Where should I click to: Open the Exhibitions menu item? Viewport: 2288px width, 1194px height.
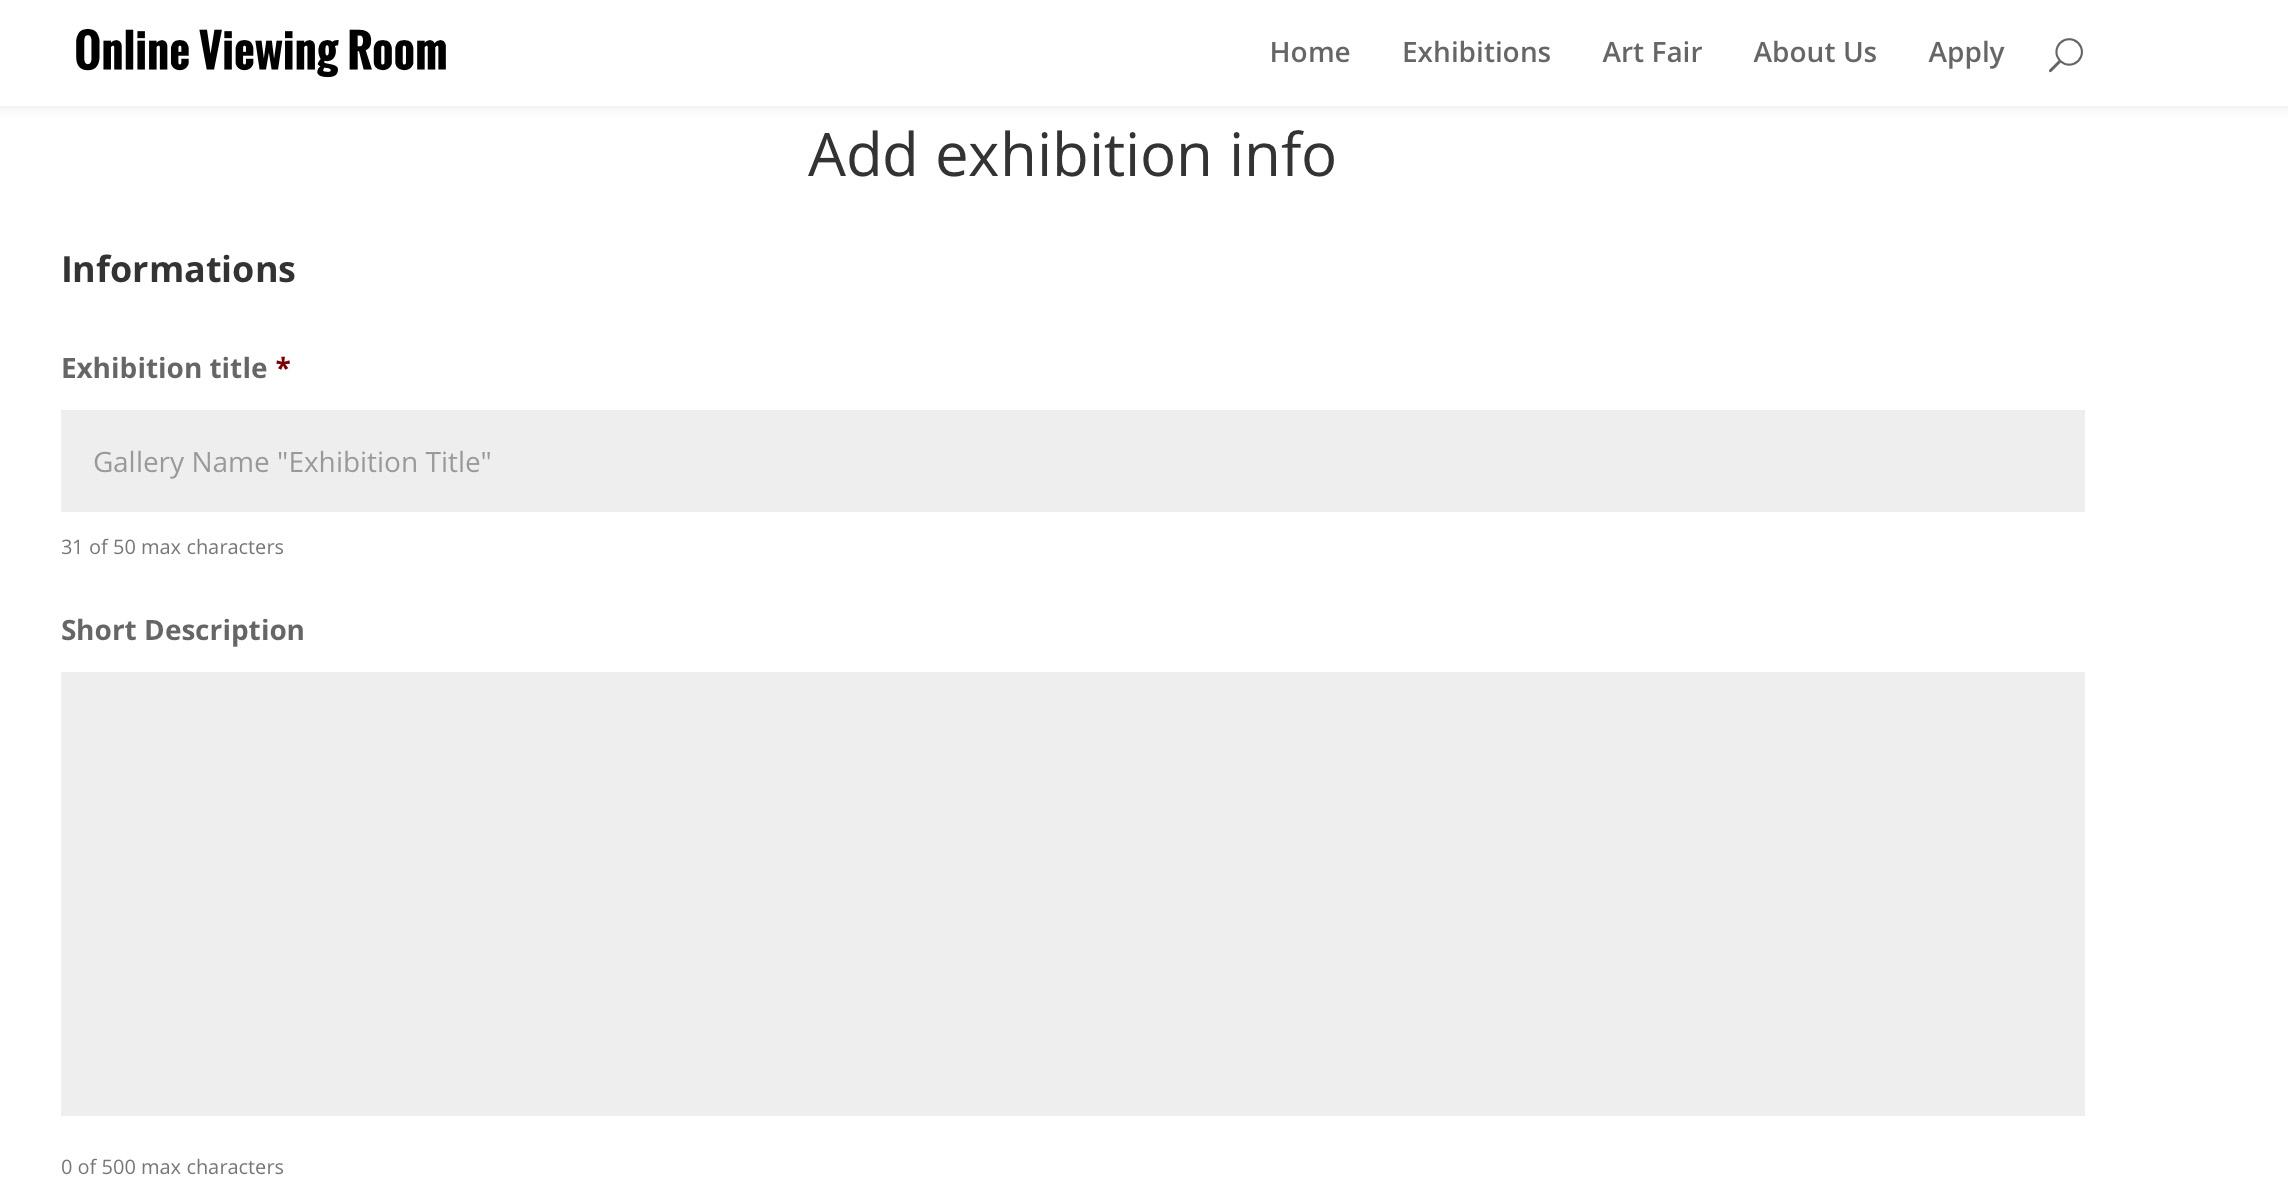click(x=1476, y=52)
